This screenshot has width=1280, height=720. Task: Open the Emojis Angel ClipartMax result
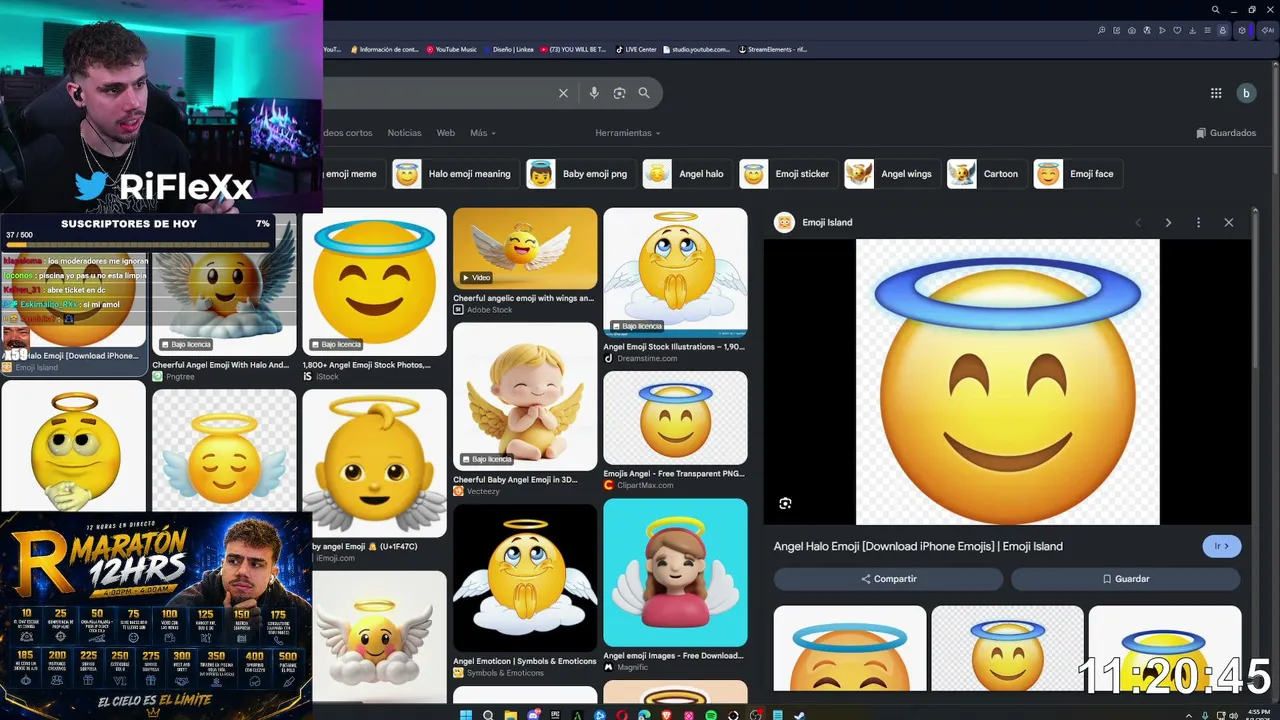coord(675,431)
